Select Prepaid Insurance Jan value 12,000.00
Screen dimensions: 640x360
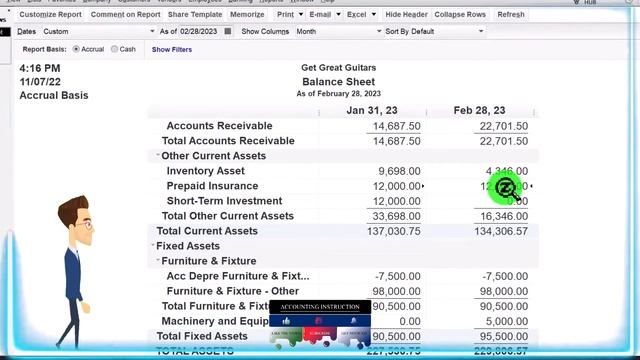396,186
